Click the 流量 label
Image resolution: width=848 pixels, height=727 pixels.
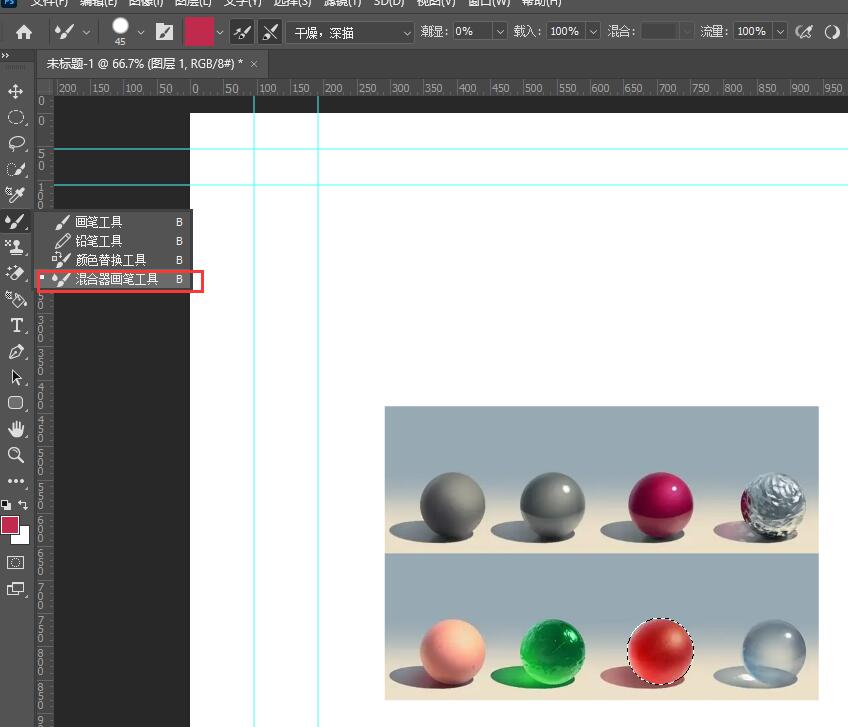click(x=714, y=32)
